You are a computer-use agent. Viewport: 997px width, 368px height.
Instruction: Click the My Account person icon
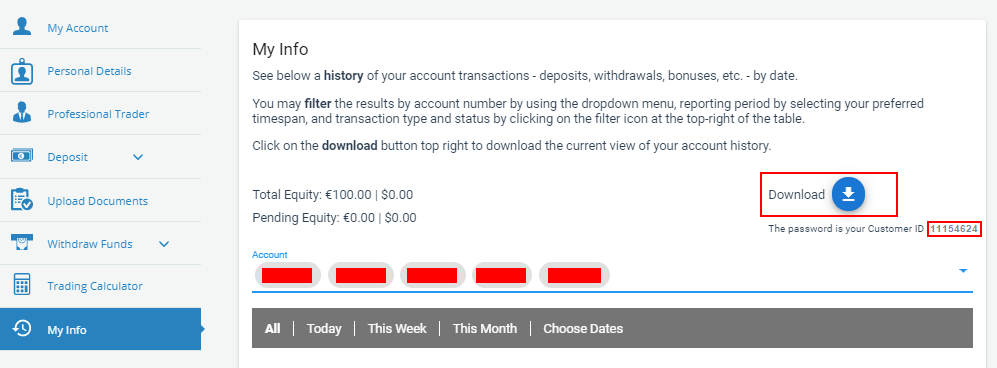point(22,27)
